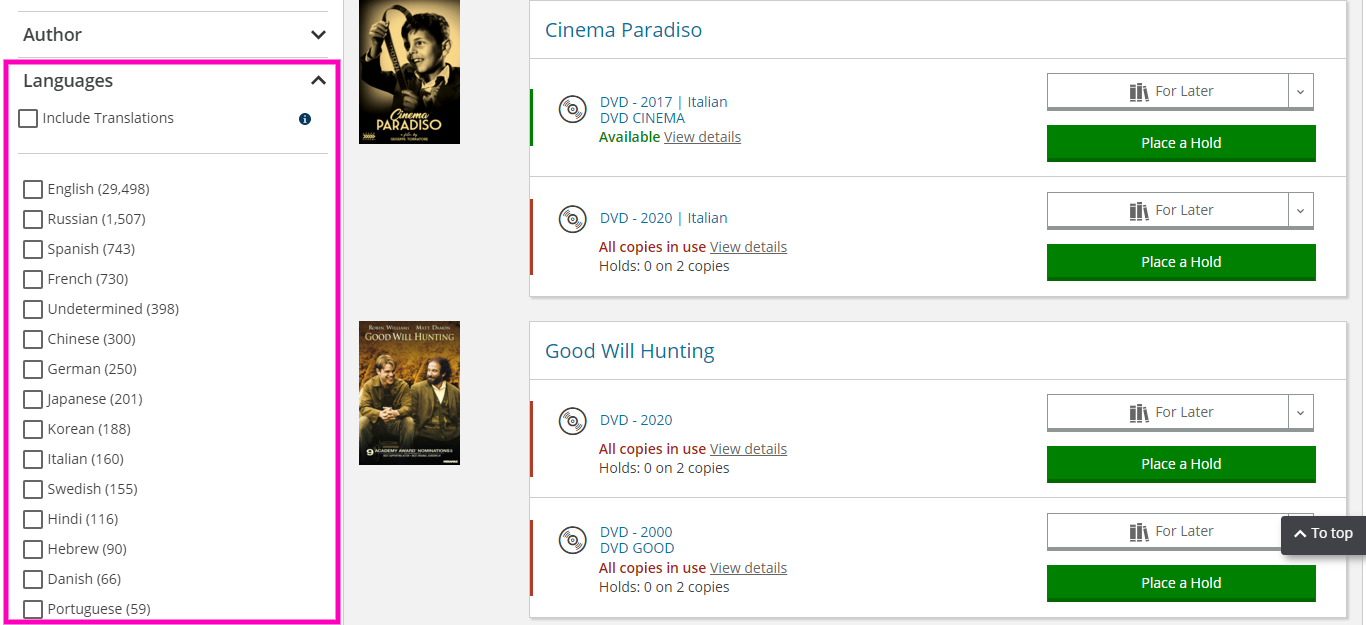1366x625 pixels.
Task: Open the Good Will Hunting cover thumbnail
Action: pyautogui.click(x=409, y=393)
